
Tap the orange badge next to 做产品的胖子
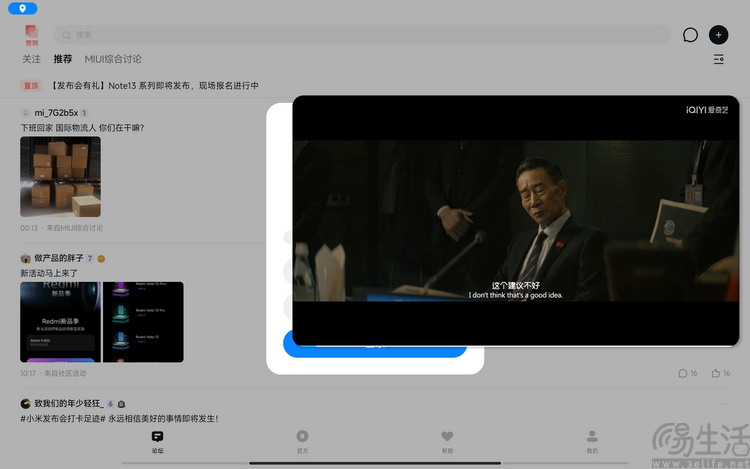click(x=101, y=259)
